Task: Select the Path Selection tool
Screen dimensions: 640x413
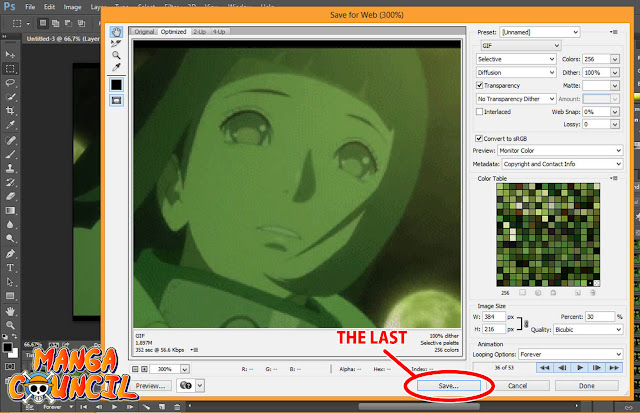Action: [10, 282]
